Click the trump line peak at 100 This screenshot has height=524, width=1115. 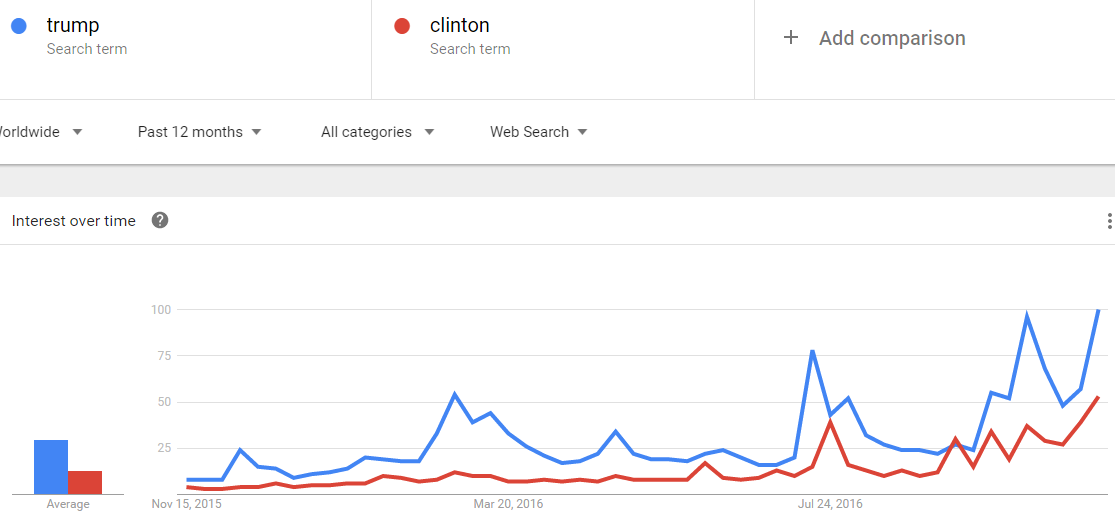coord(1099,310)
